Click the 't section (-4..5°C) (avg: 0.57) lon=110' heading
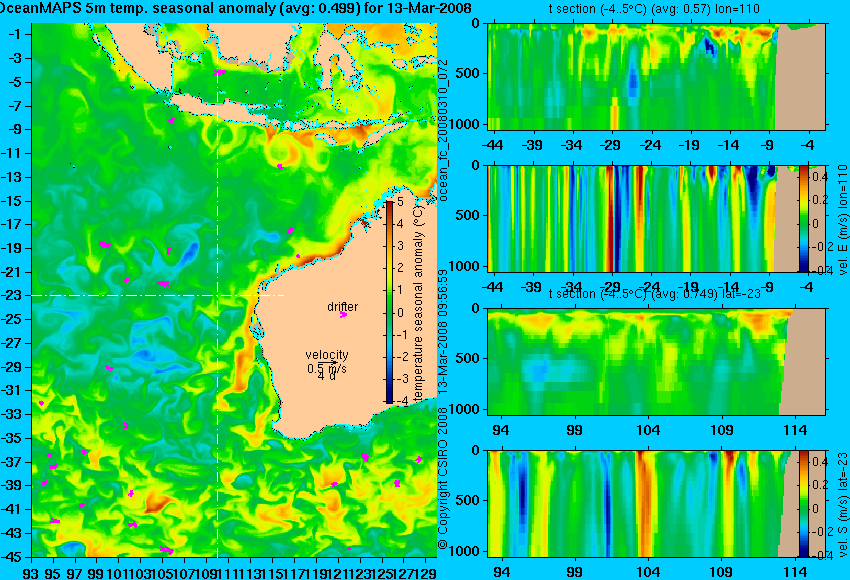Screen dimensions: 850x580 click(x=654, y=9)
